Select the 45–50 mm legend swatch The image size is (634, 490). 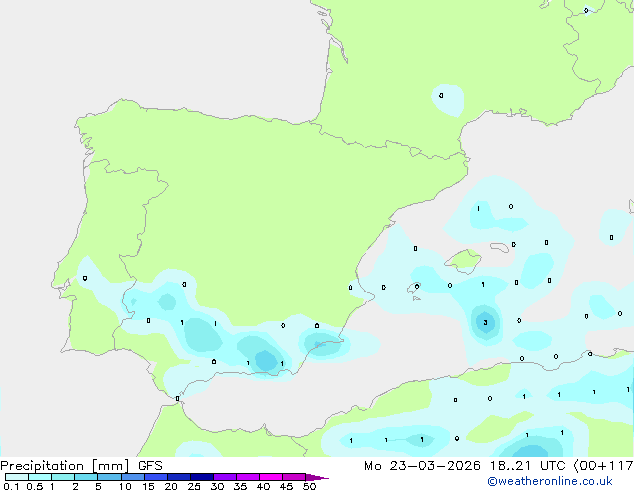point(294,477)
